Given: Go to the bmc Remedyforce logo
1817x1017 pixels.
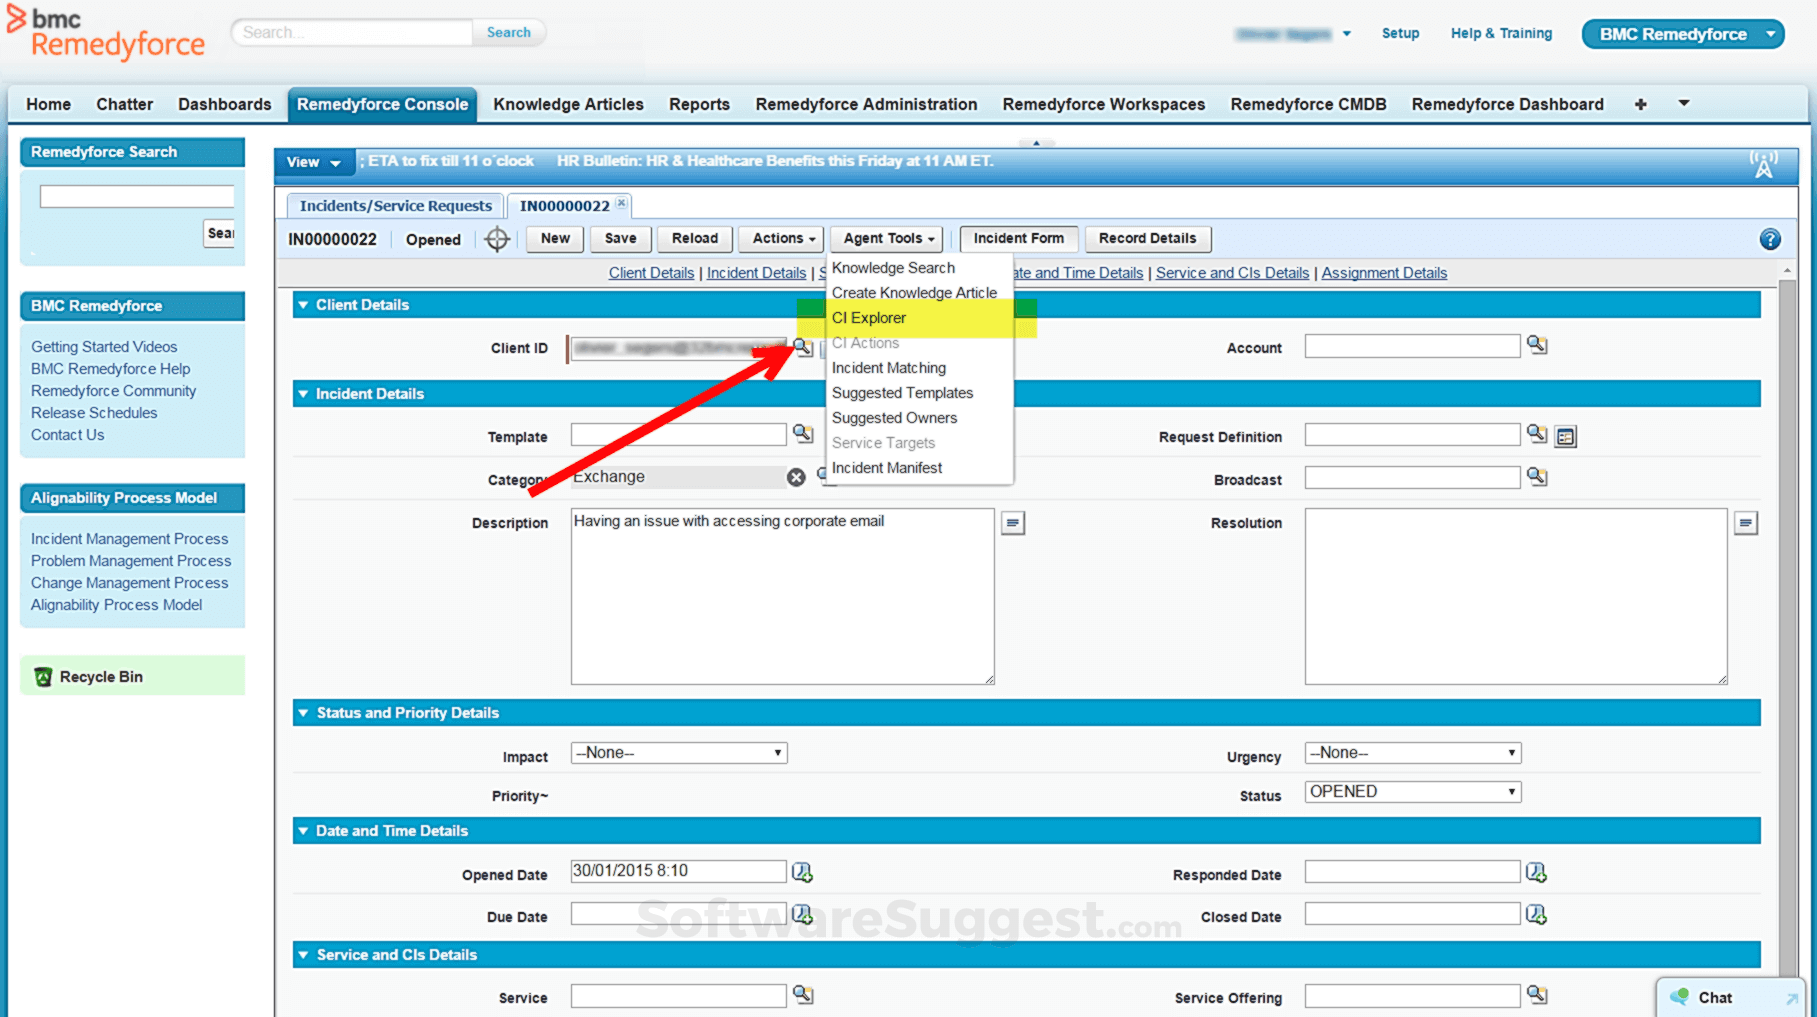Looking at the screenshot, I should click(x=106, y=33).
